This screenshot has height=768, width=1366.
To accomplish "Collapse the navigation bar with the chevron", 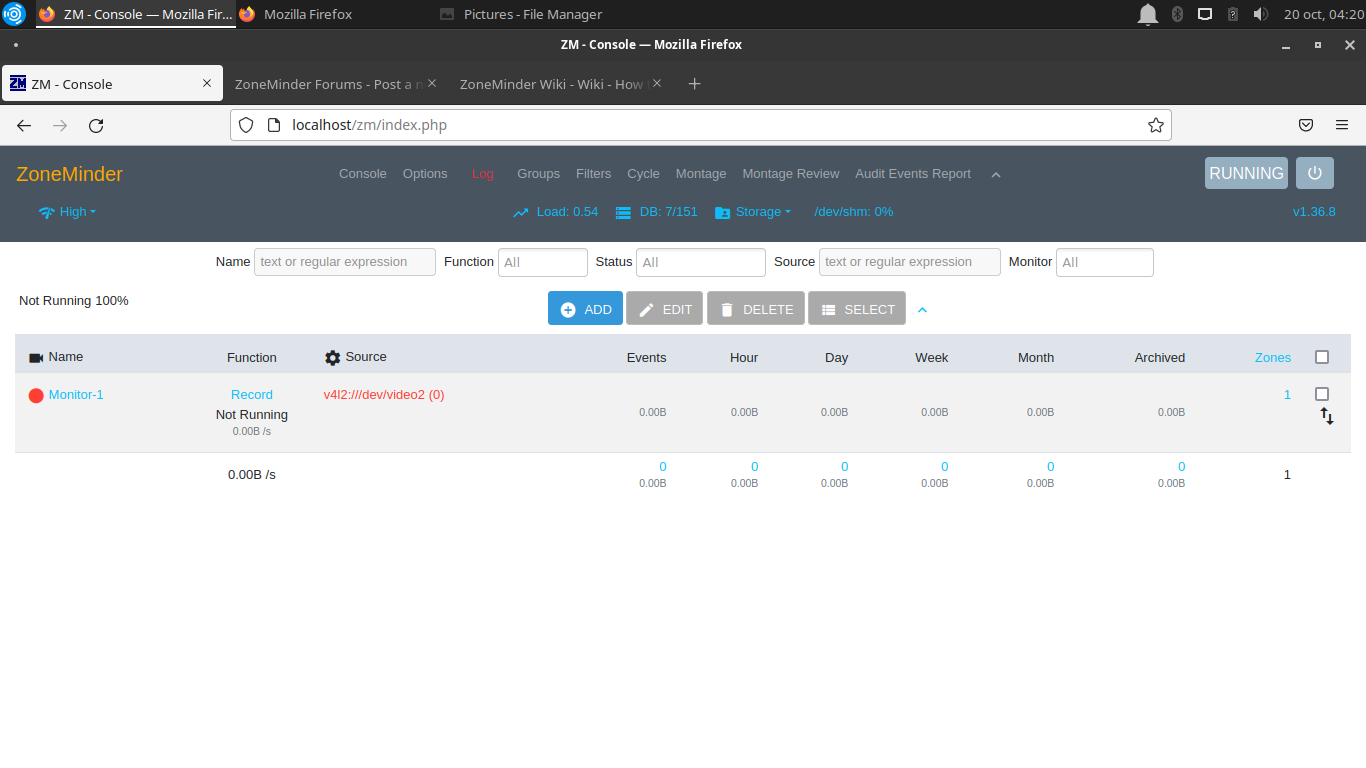I will coord(996,175).
